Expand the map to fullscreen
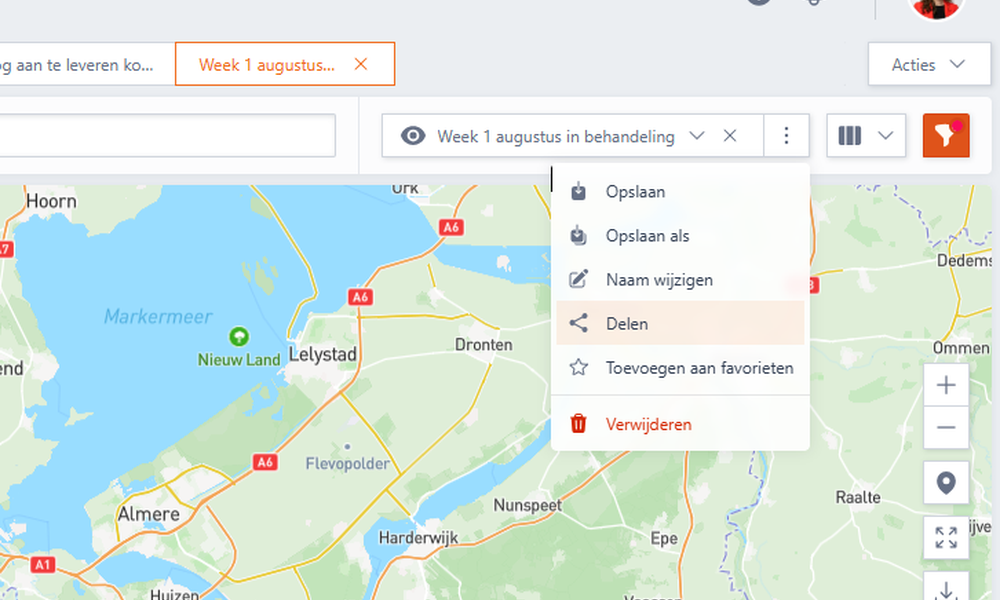Screen dimensions: 1000x600 [x=946, y=538]
